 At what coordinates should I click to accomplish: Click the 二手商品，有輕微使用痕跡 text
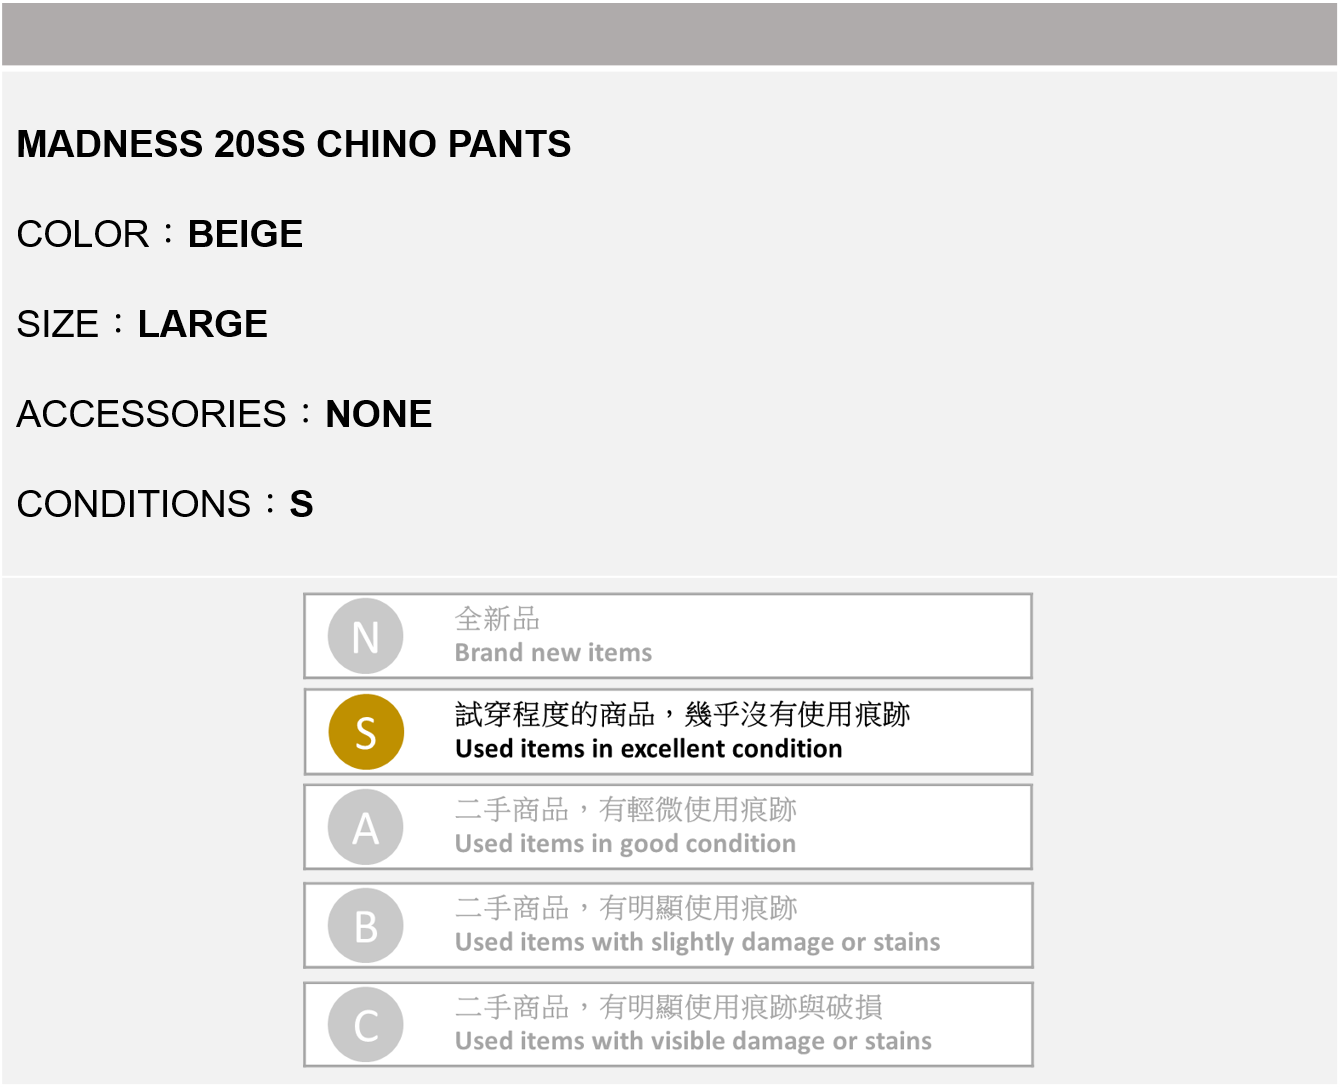tap(626, 809)
